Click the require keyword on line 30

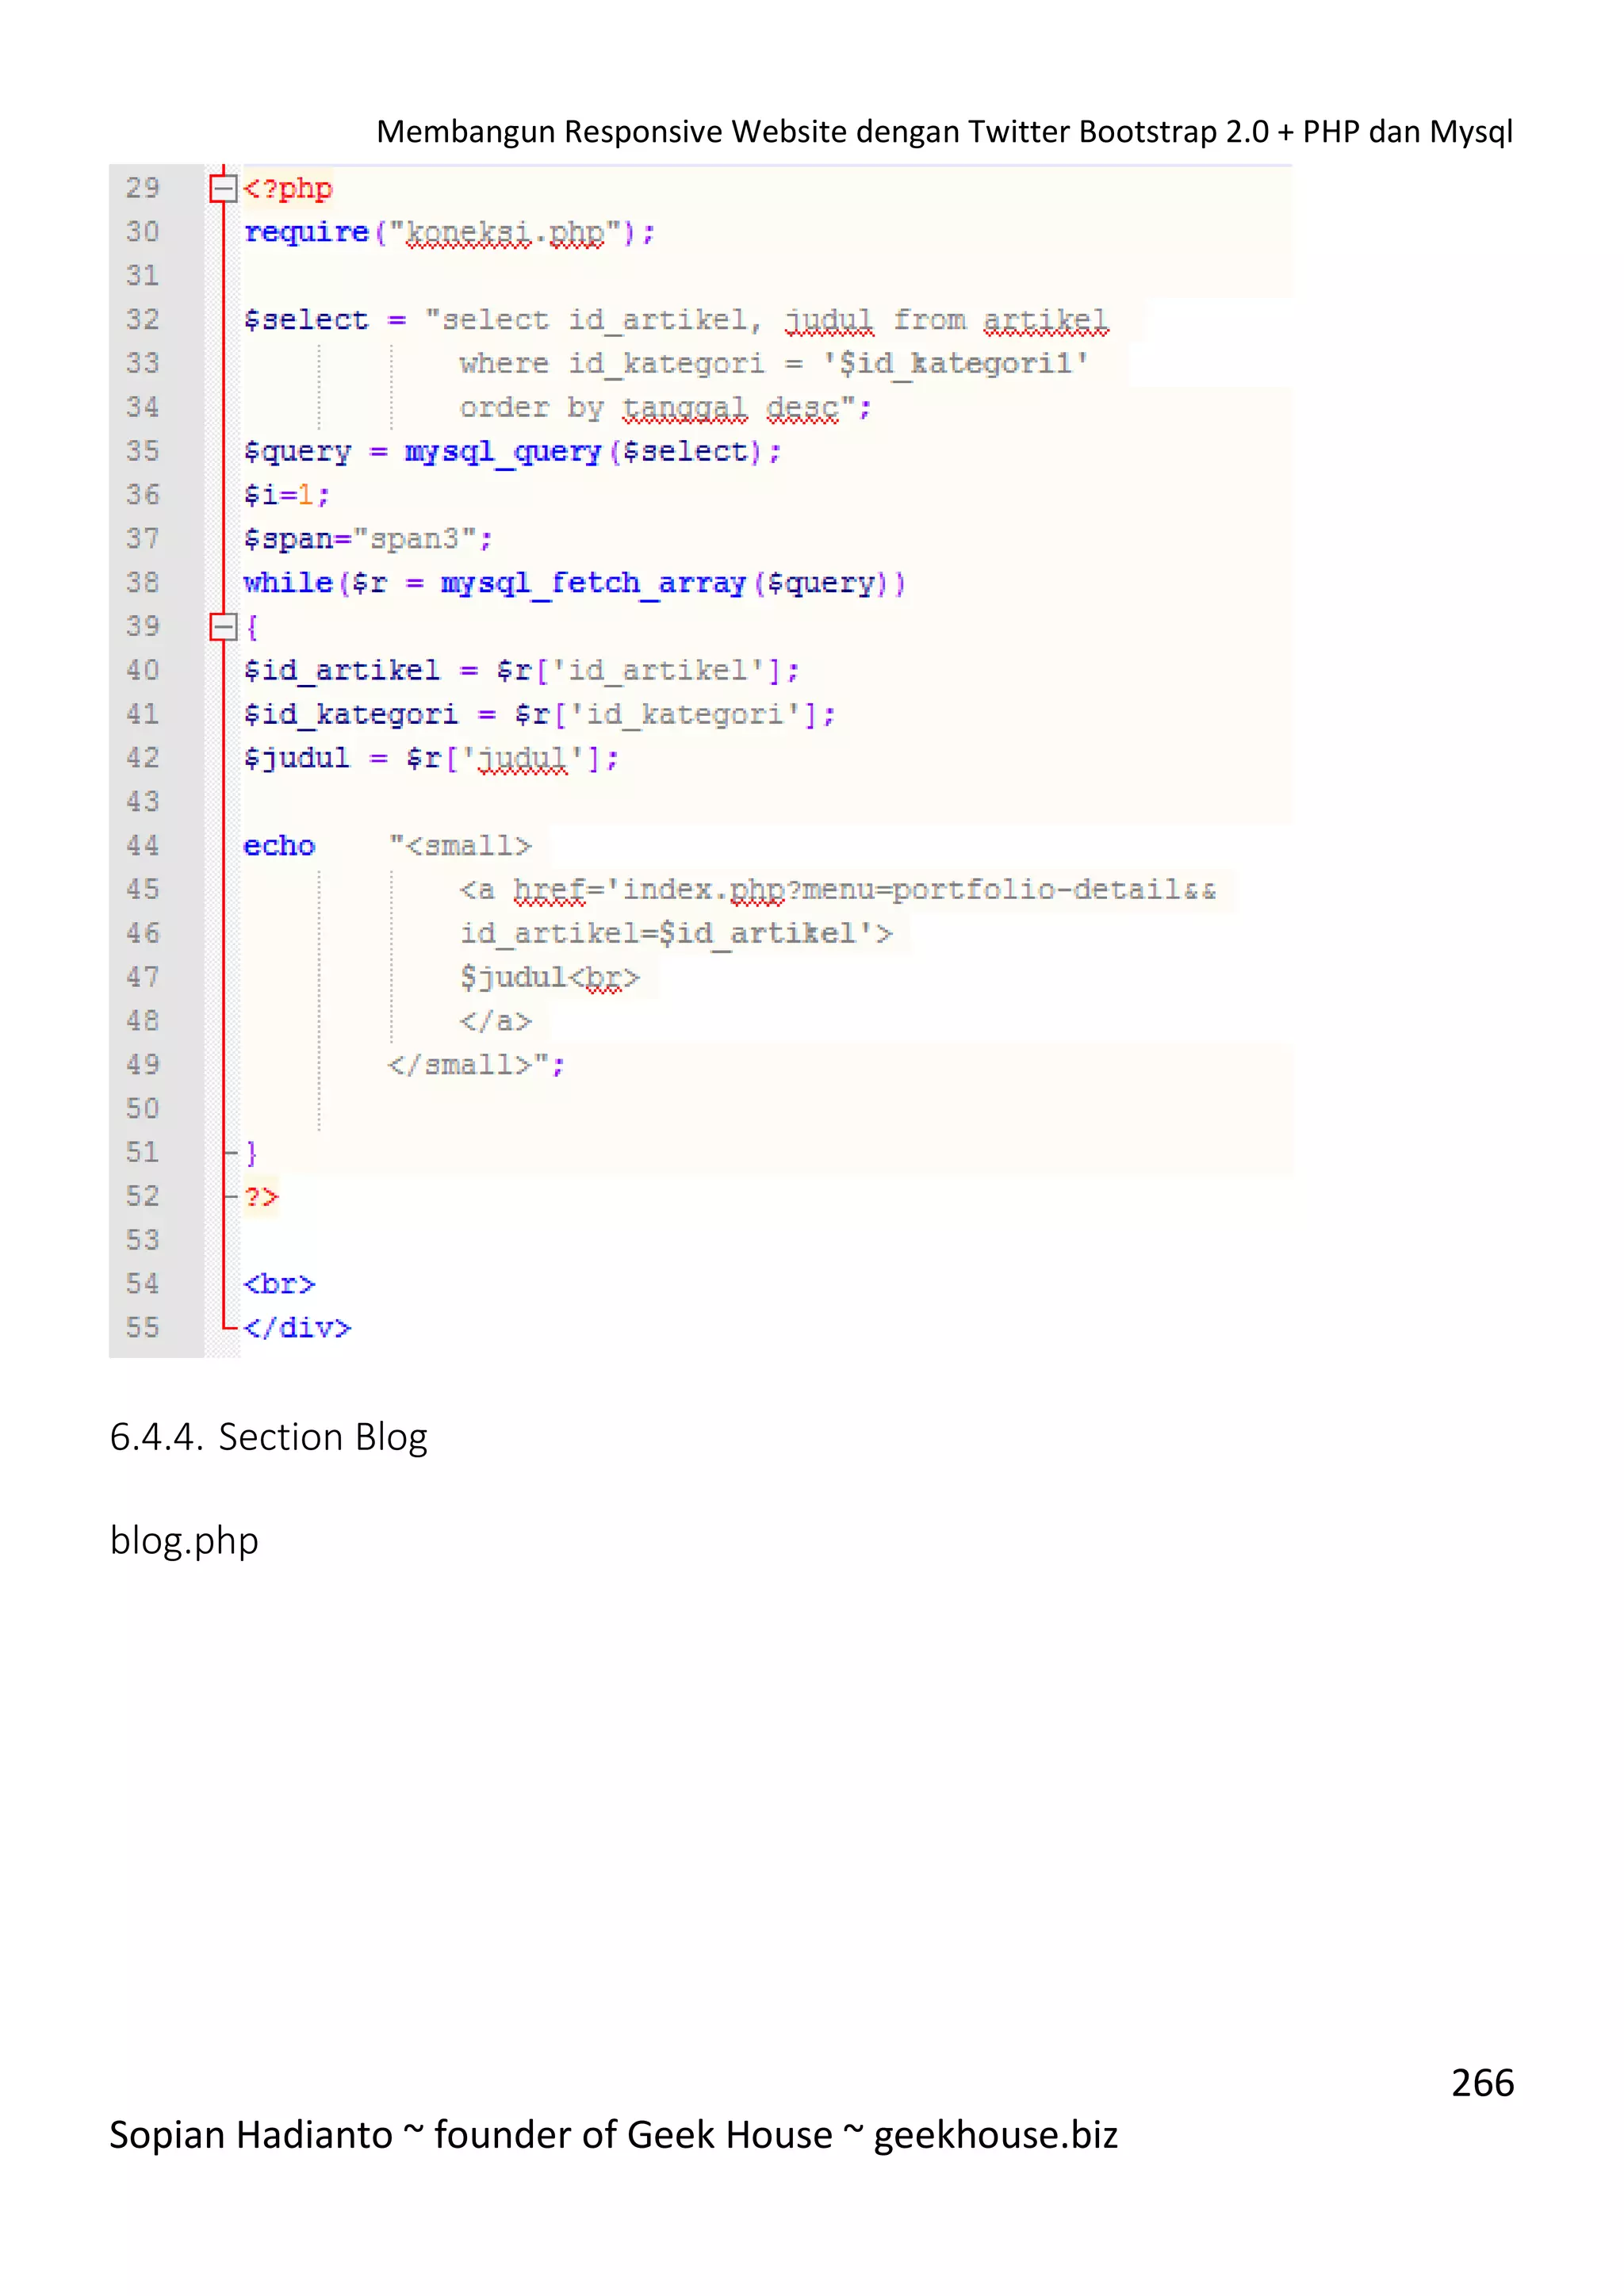pos(307,233)
